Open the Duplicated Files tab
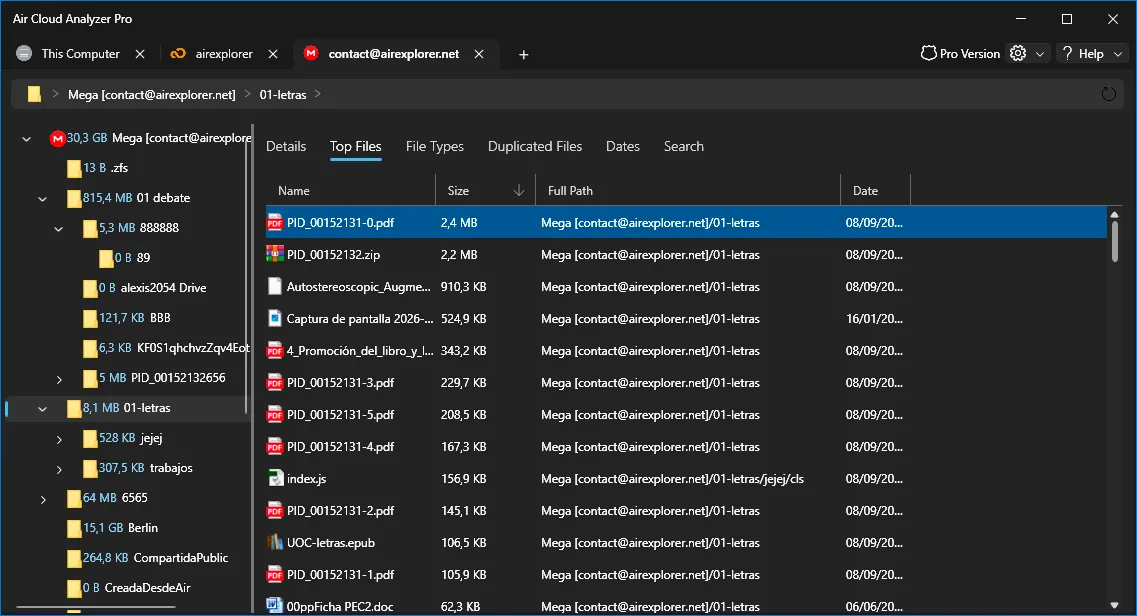The width and height of the screenshot is (1137, 616). [x=534, y=146]
